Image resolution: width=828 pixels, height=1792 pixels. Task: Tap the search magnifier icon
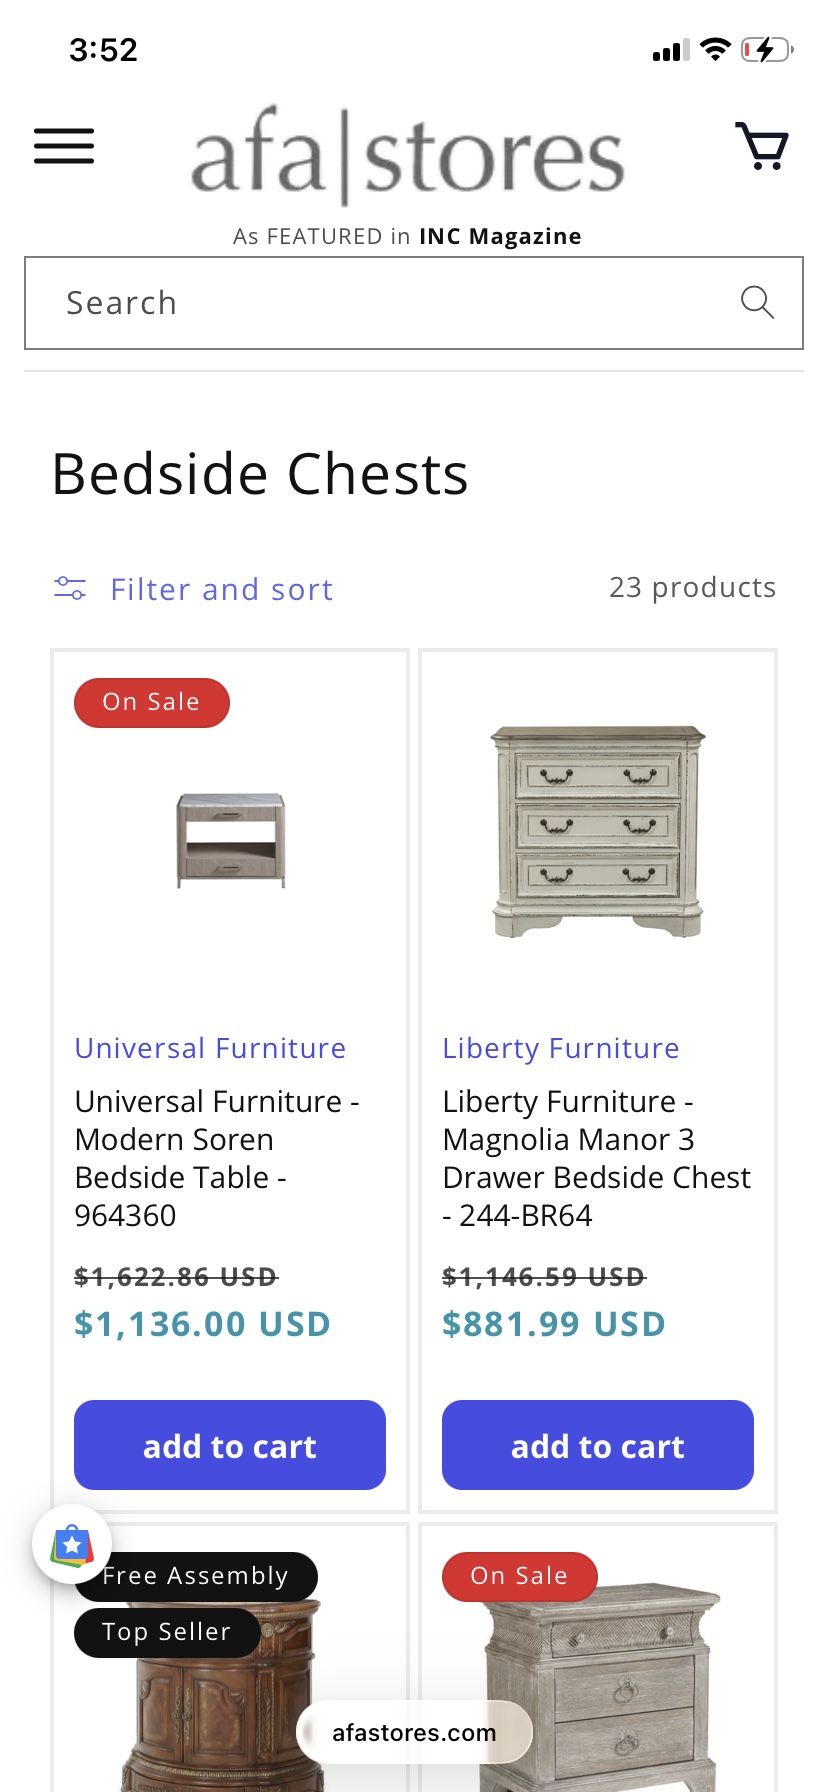pyautogui.click(x=757, y=302)
